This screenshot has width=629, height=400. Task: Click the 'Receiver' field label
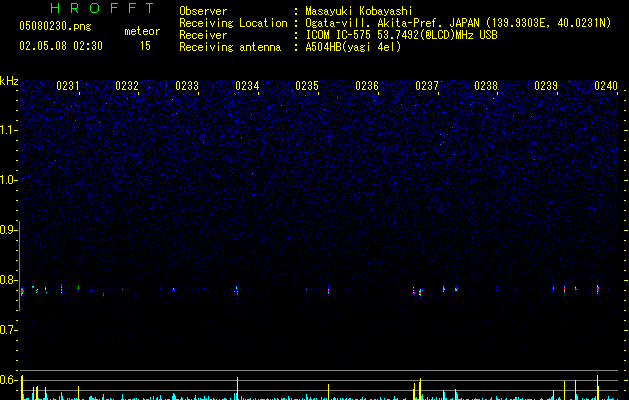203,35
